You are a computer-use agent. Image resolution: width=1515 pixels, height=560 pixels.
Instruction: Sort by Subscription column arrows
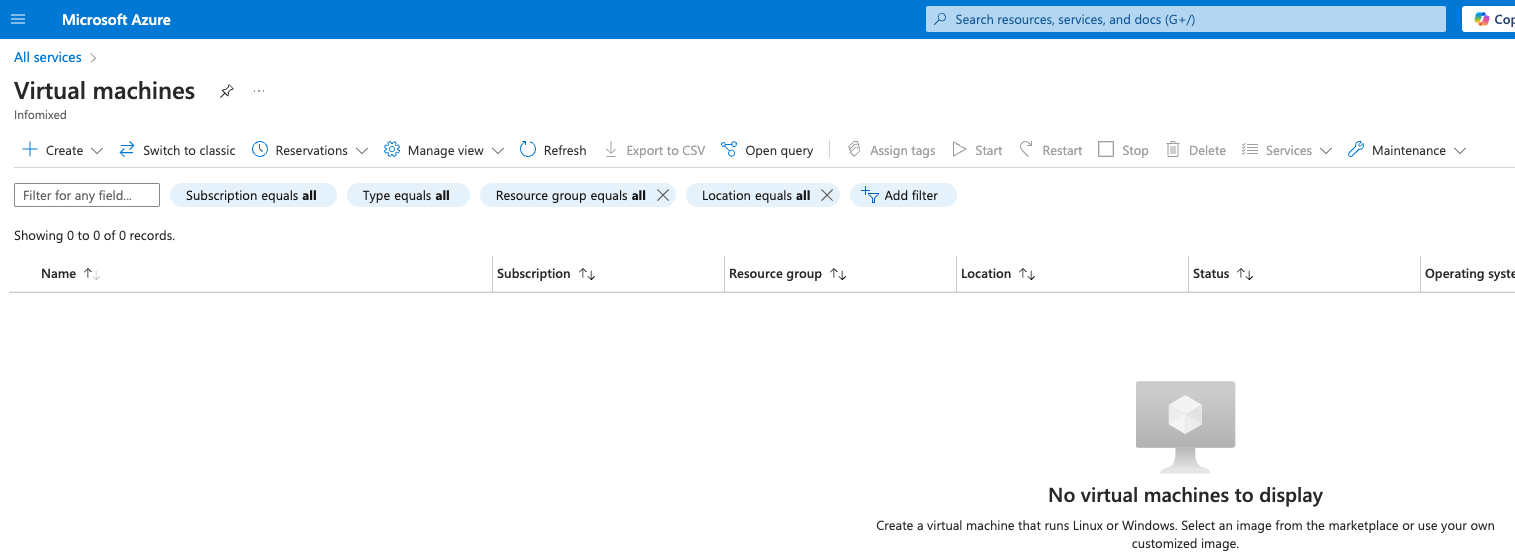pos(588,274)
